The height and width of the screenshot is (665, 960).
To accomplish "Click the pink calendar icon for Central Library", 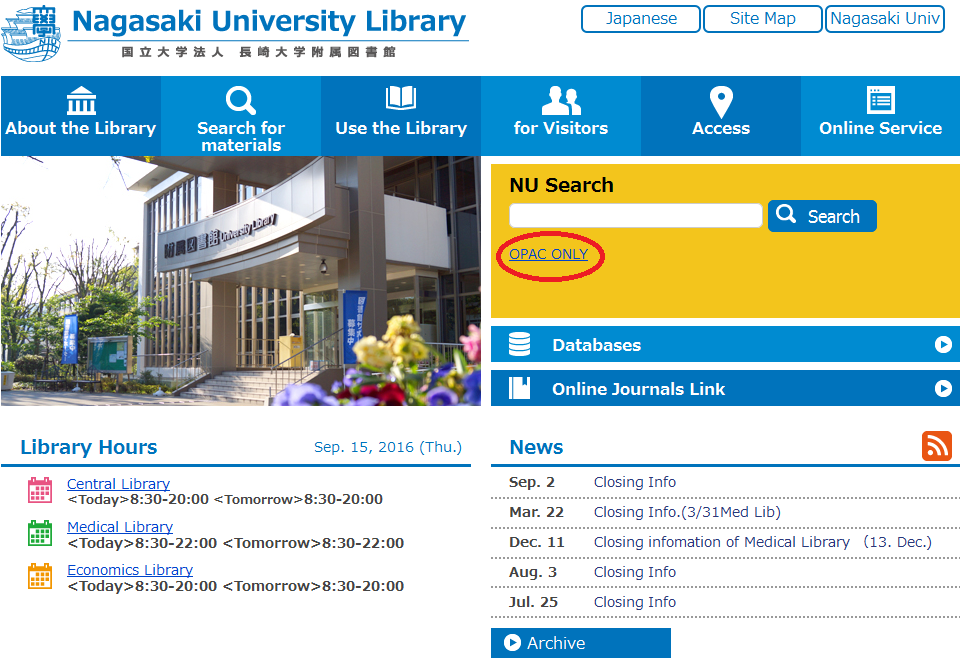I will (40, 490).
